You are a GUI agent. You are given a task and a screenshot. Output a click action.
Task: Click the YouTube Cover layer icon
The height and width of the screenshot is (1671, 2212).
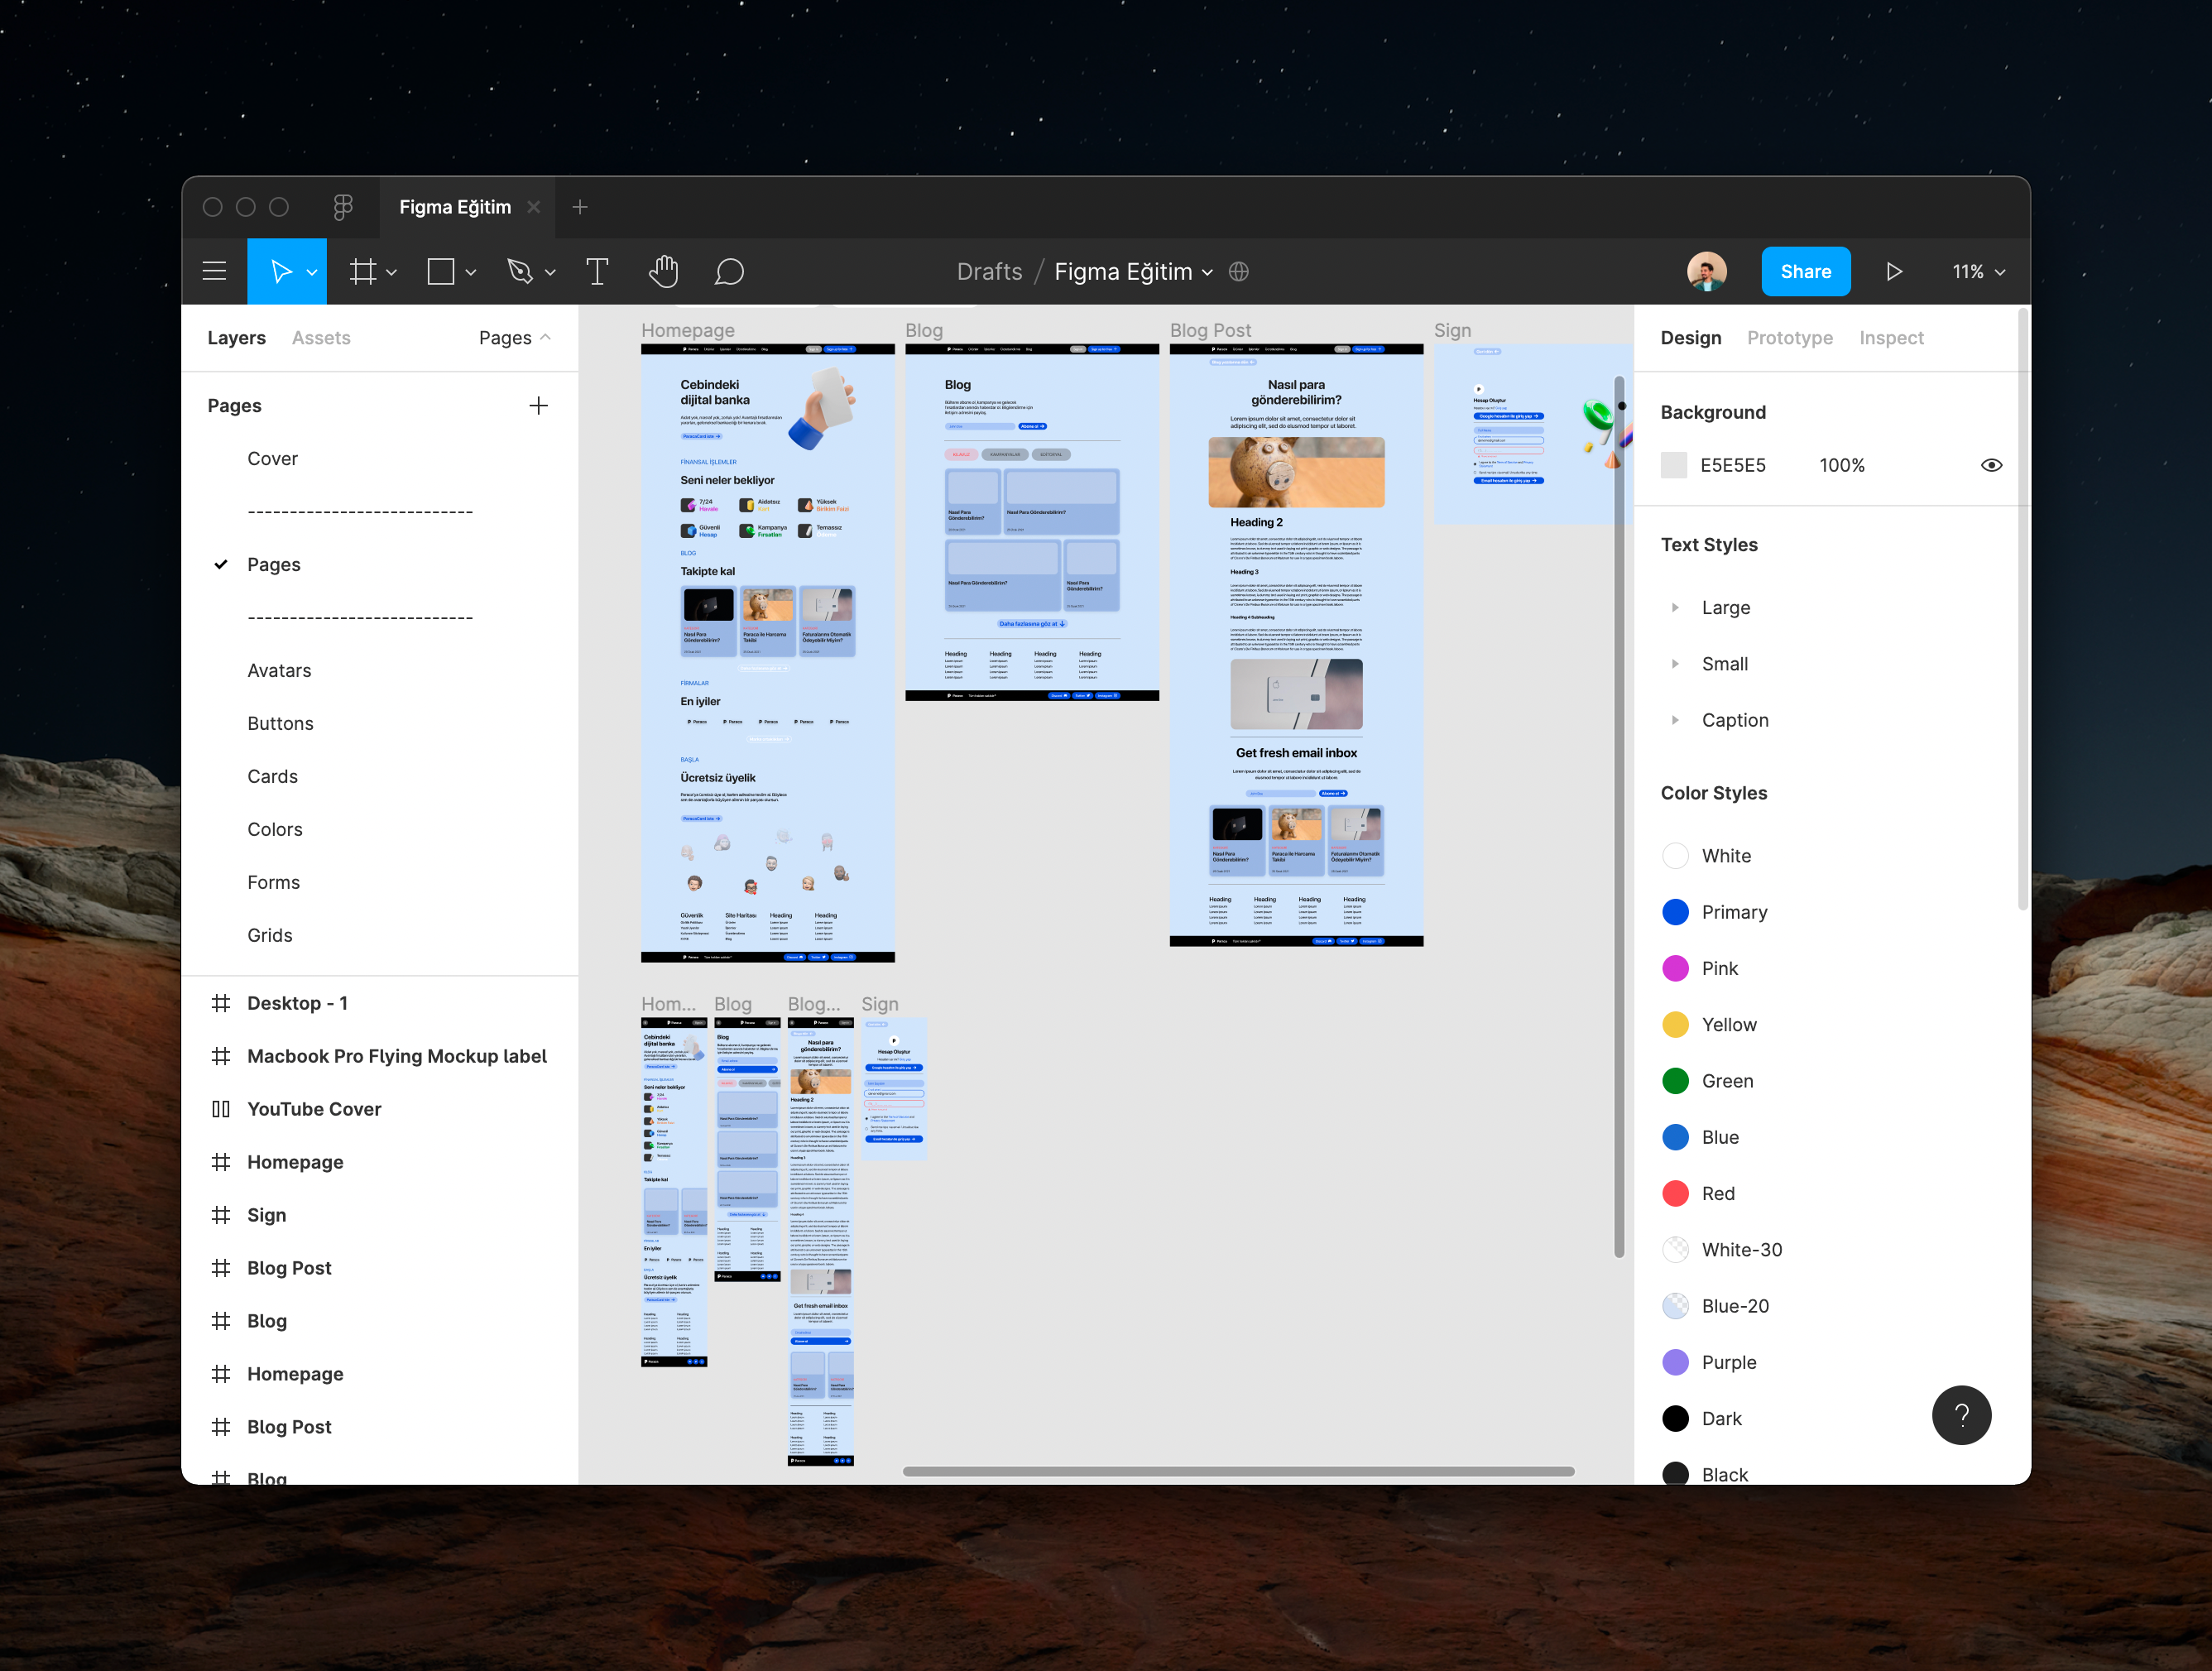click(x=221, y=1109)
